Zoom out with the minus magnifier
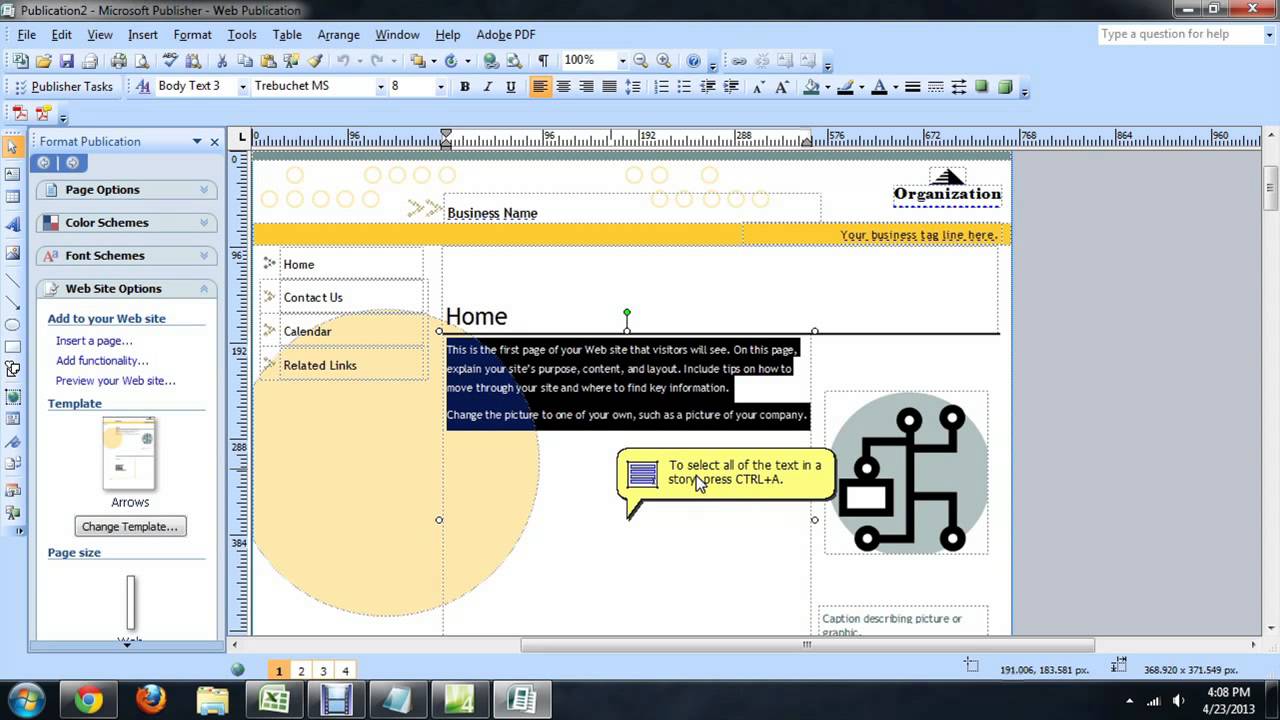This screenshot has width=1280, height=720. point(640,61)
